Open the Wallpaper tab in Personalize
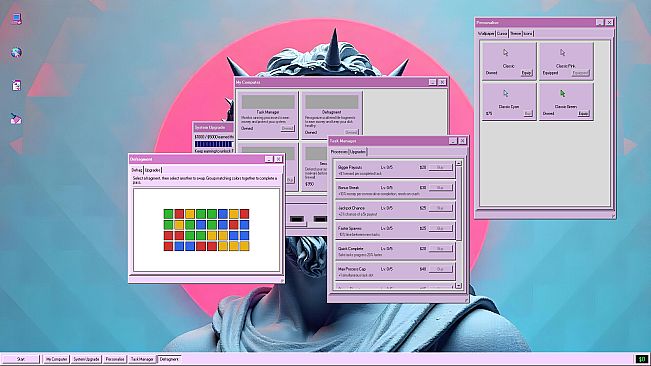 (486, 33)
